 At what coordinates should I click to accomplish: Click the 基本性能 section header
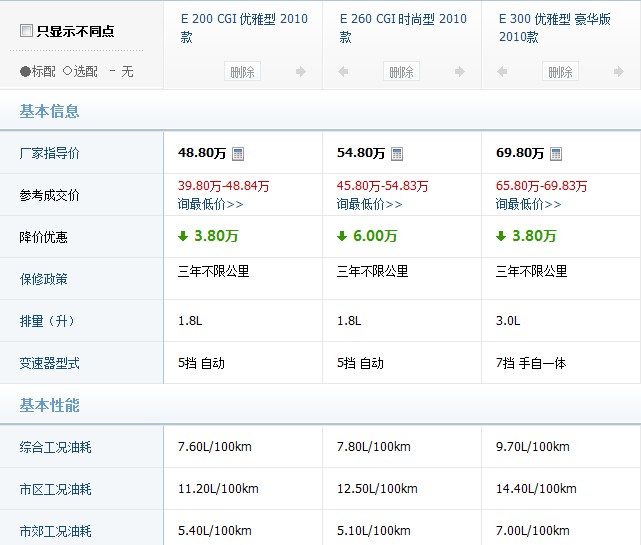point(49,405)
